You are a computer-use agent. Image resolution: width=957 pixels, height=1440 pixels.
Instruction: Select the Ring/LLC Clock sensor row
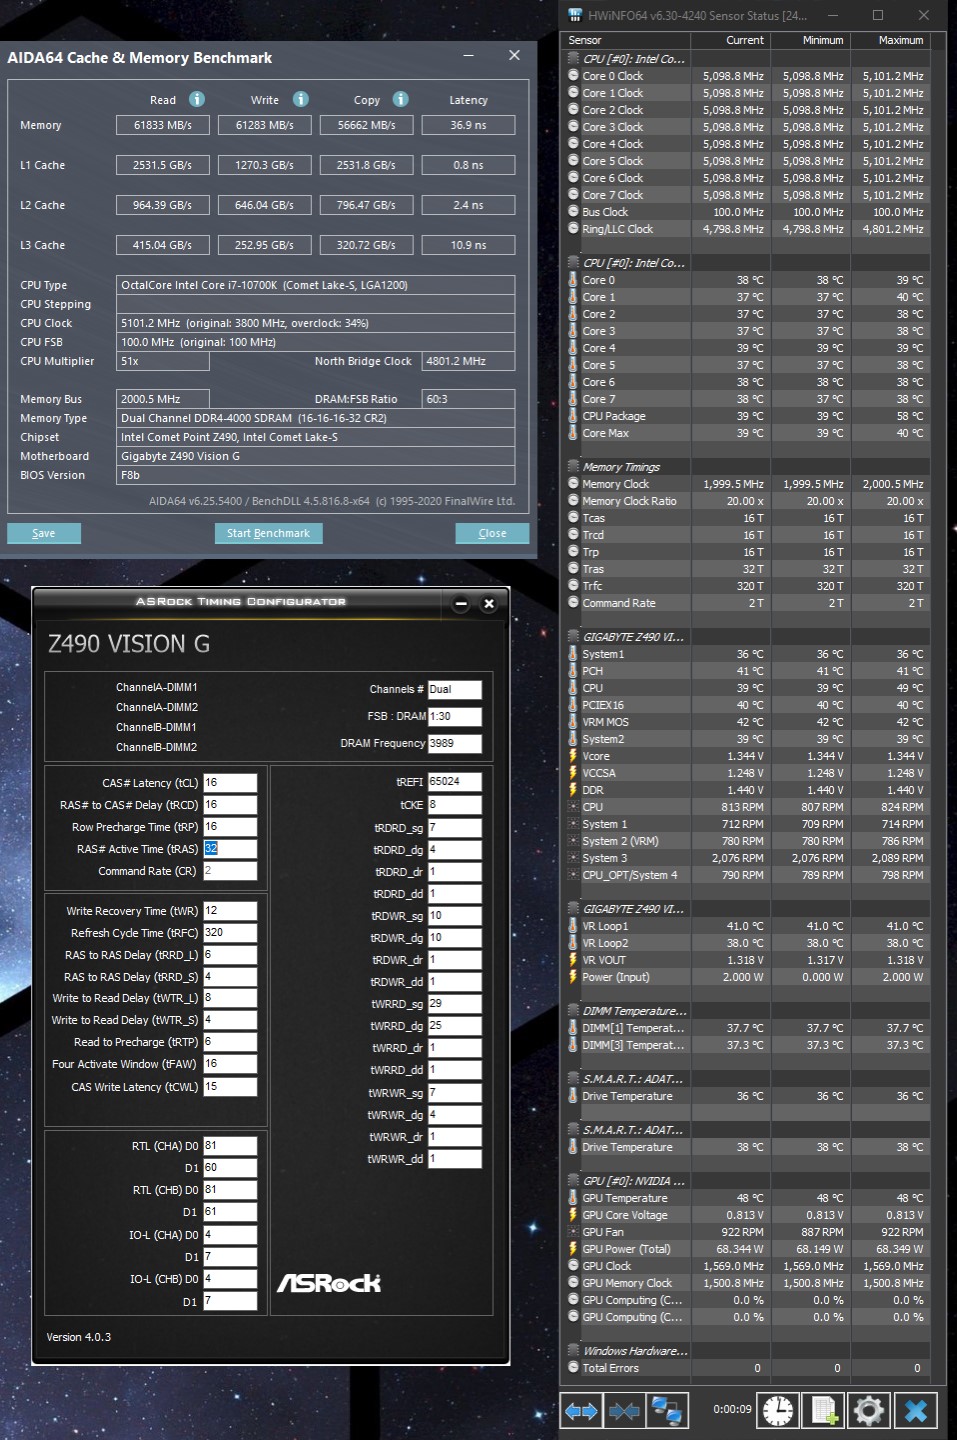pyautogui.click(x=746, y=229)
